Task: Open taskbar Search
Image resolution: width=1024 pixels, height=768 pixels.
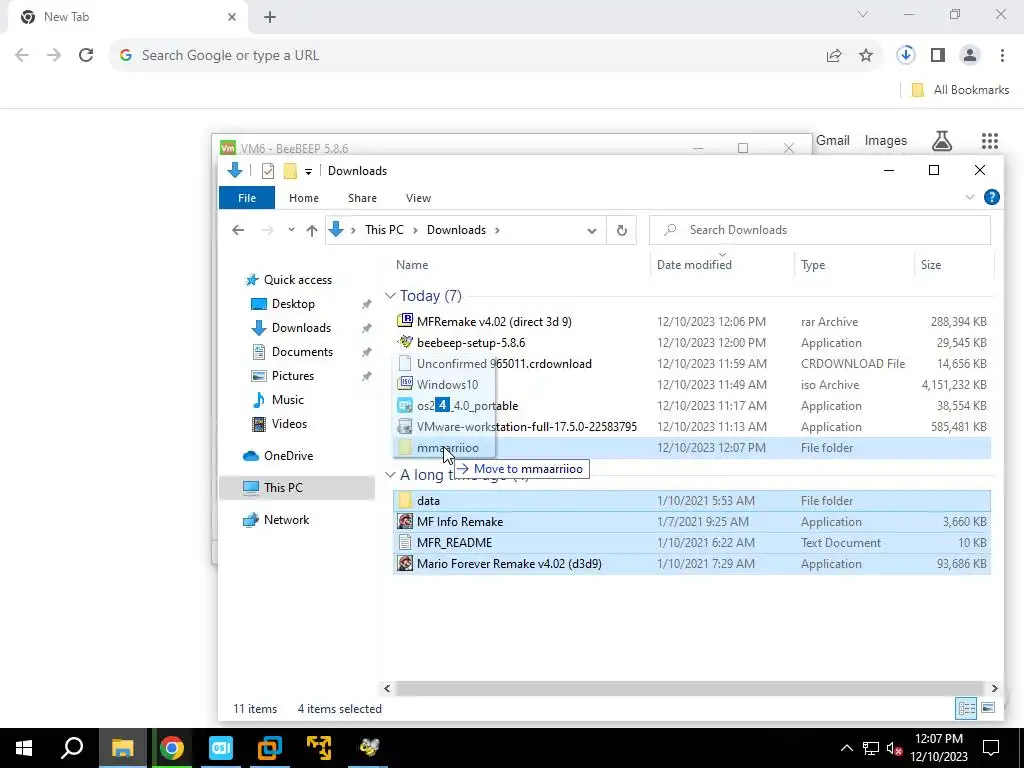Action: tap(73, 748)
